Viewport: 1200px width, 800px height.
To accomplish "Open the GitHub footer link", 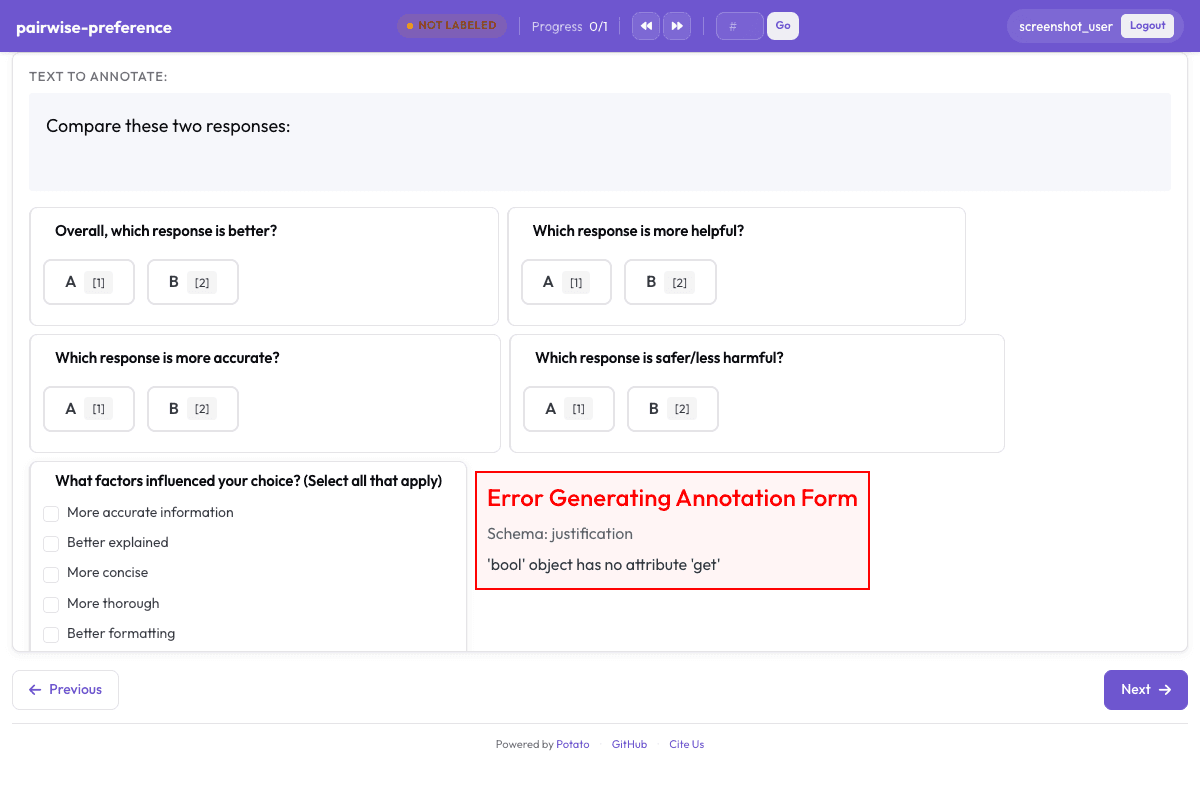I will [629, 744].
